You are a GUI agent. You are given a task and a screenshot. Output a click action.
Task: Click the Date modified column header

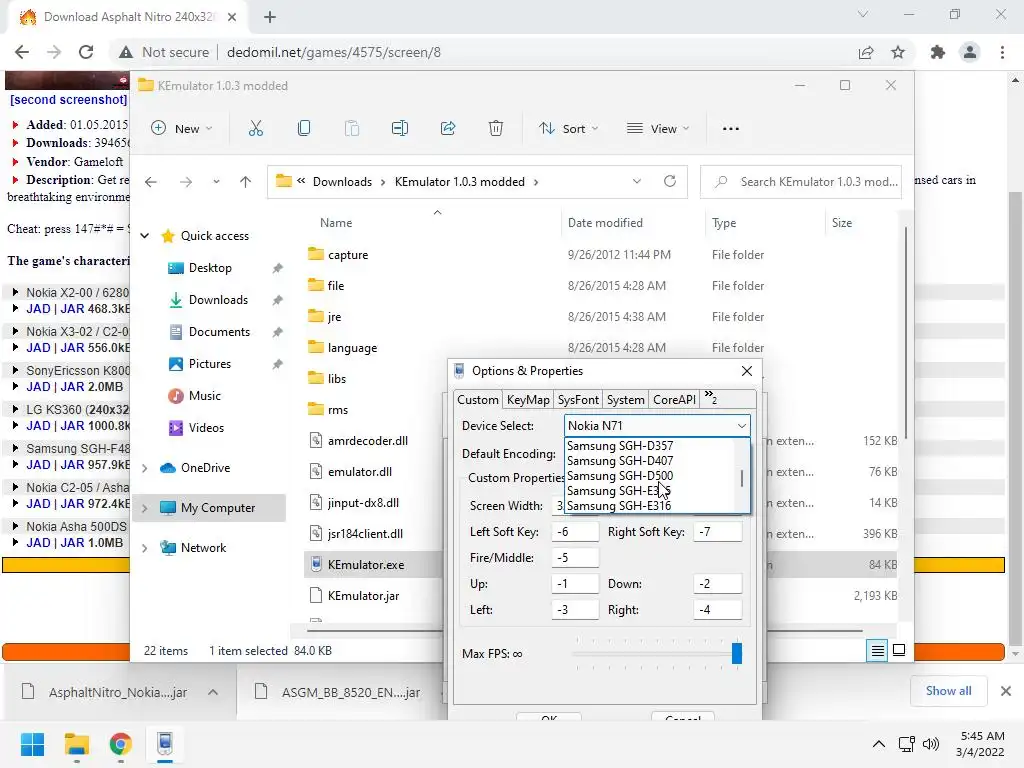click(x=605, y=223)
